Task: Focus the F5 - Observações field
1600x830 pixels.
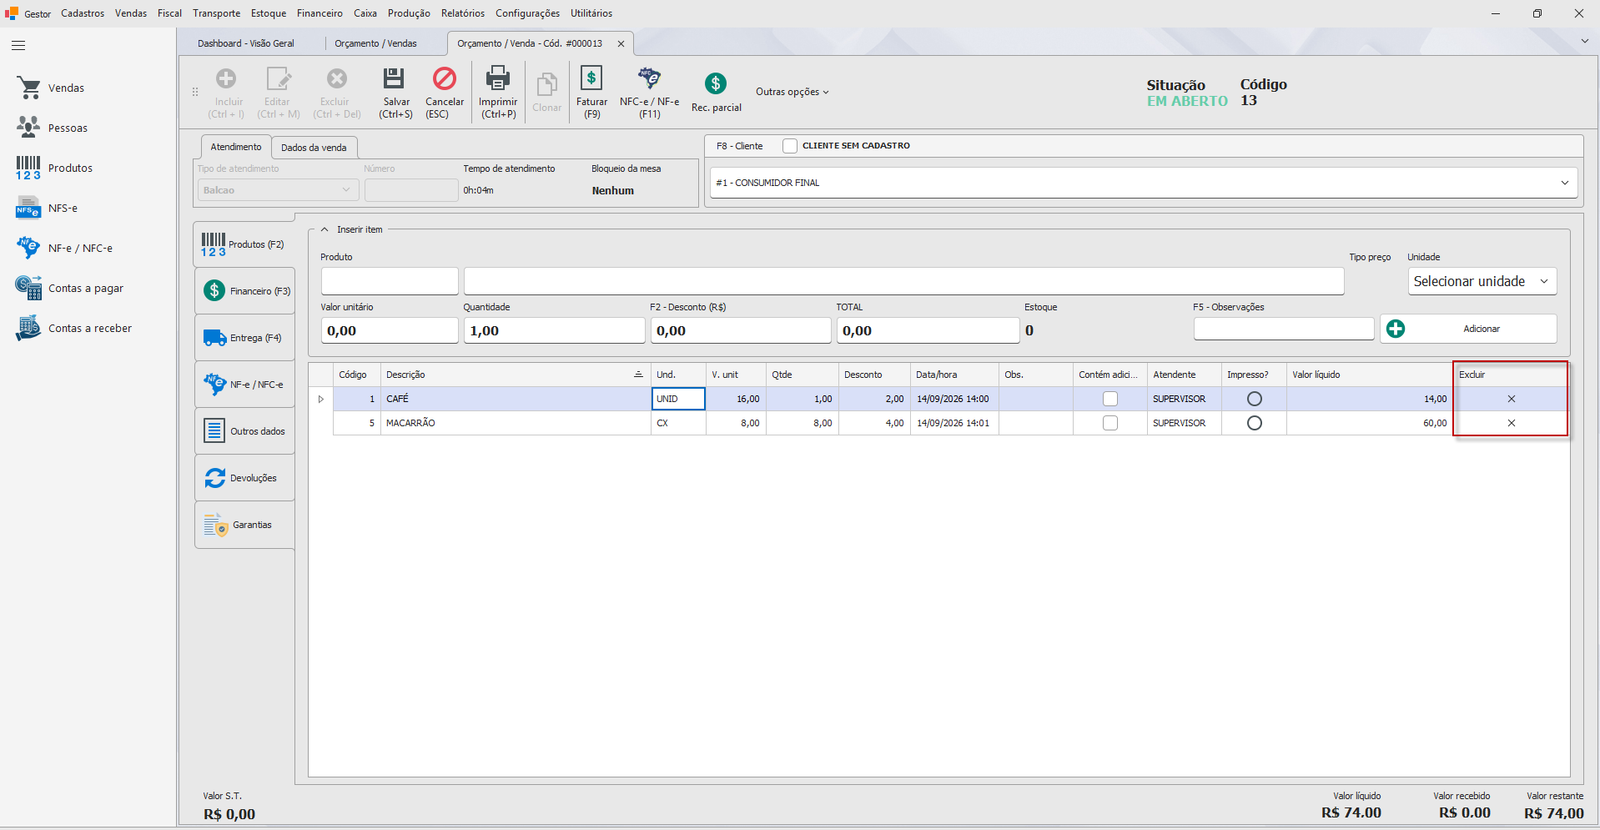Action: coord(1283,329)
